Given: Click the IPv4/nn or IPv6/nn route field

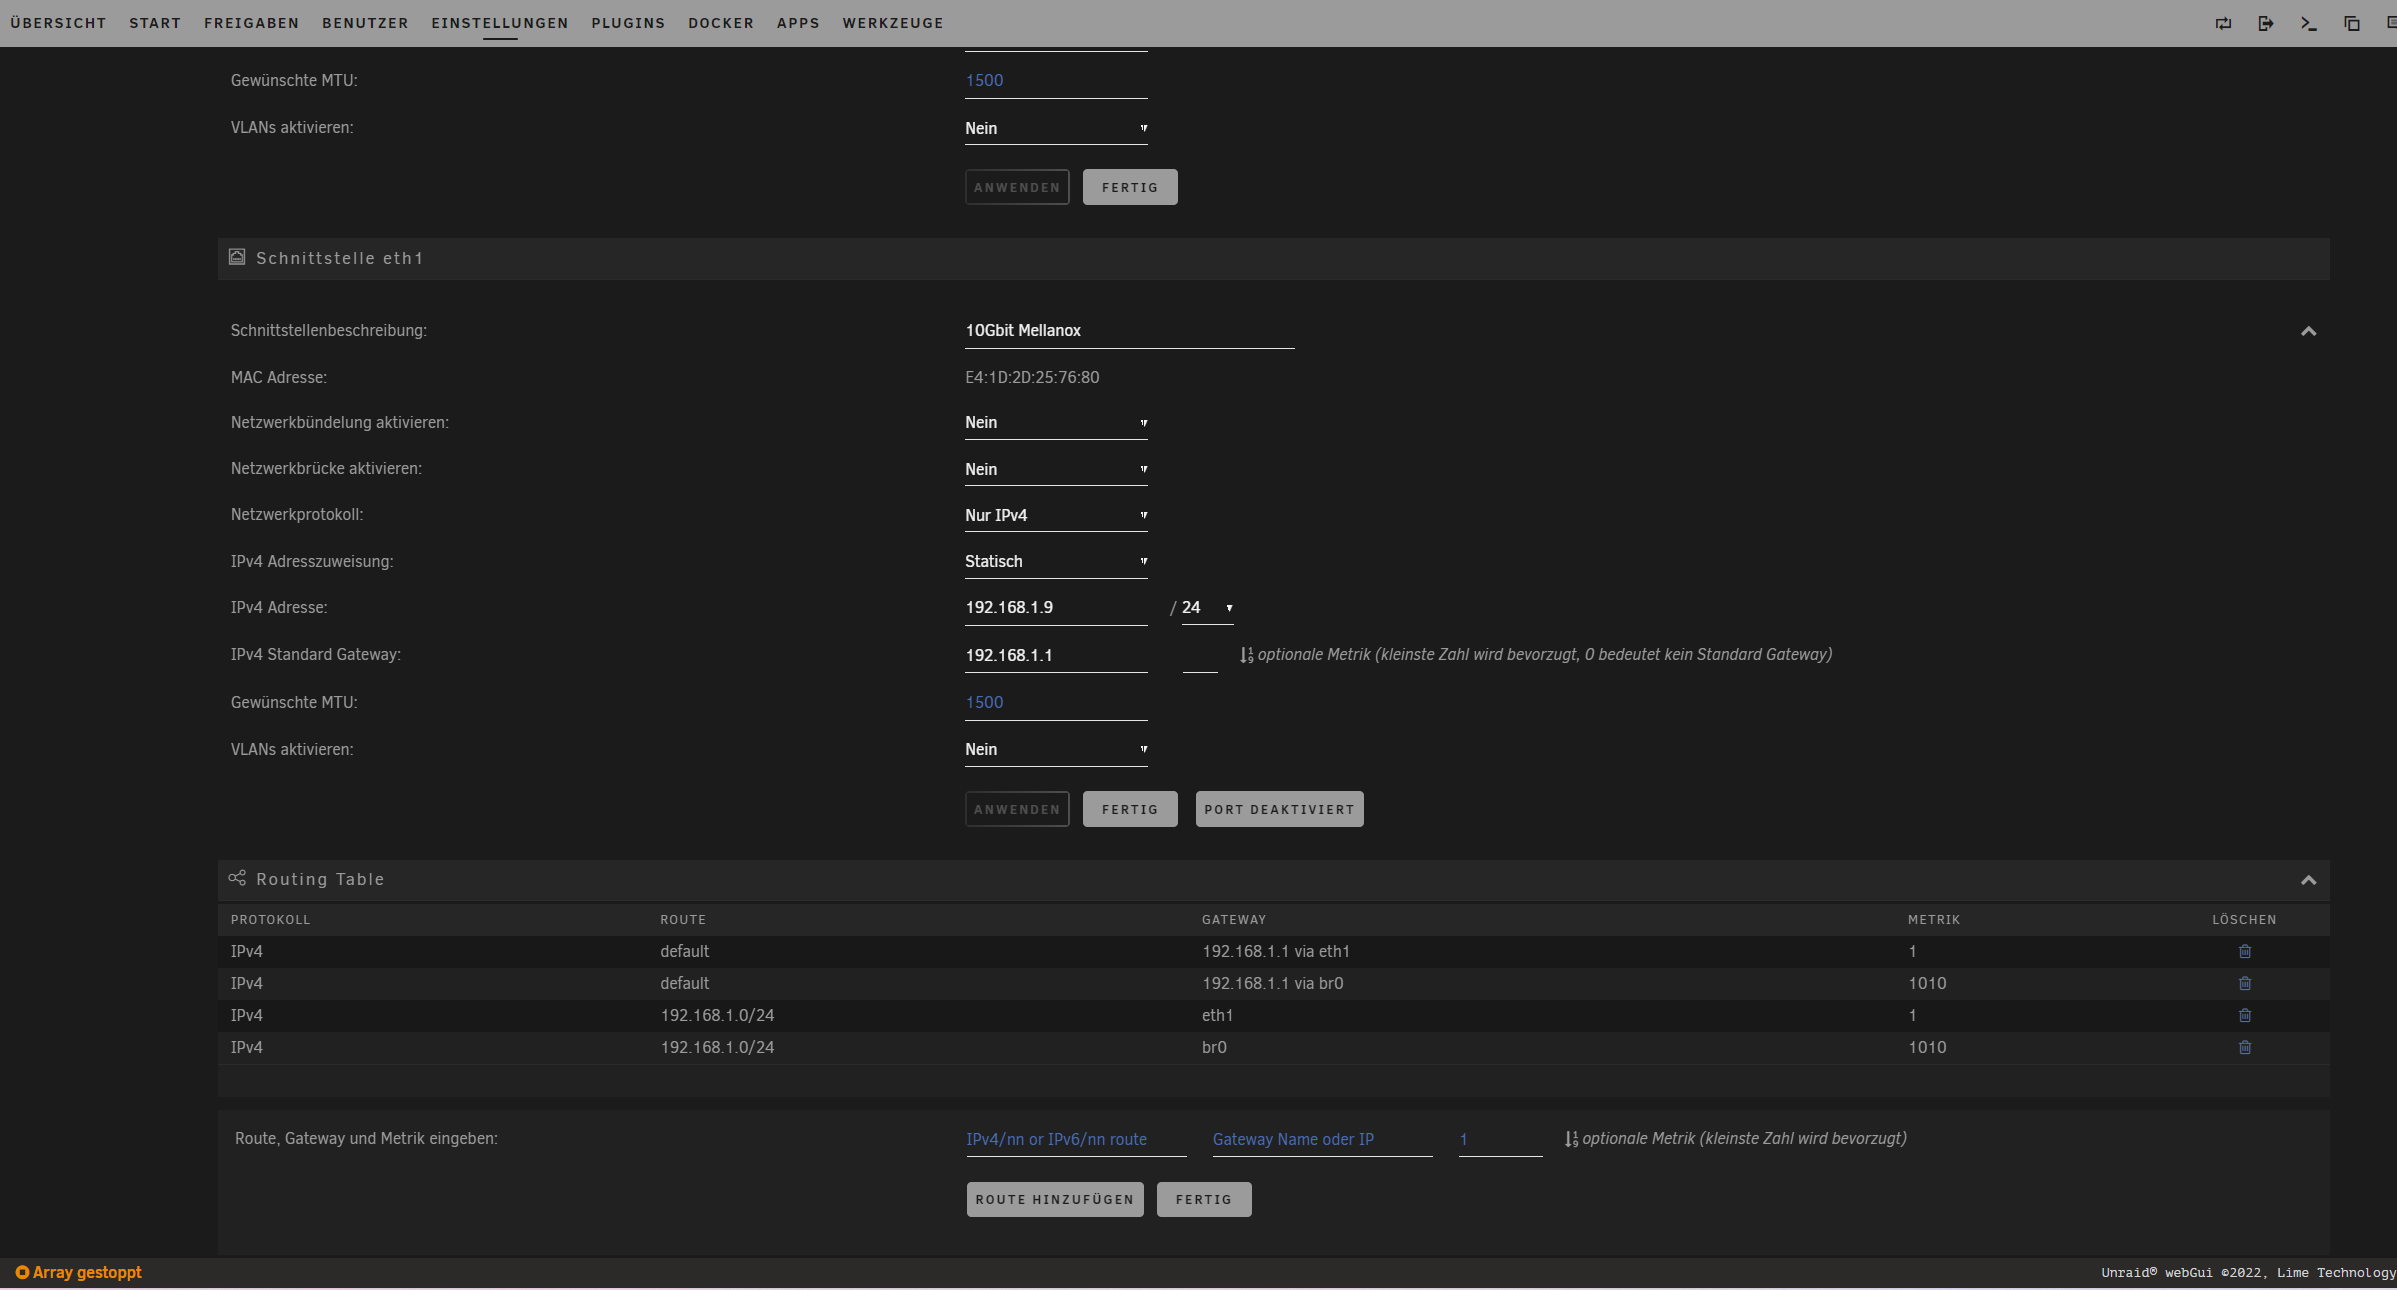Looking at the screenshot, I should click(x=1076, y=1139).
